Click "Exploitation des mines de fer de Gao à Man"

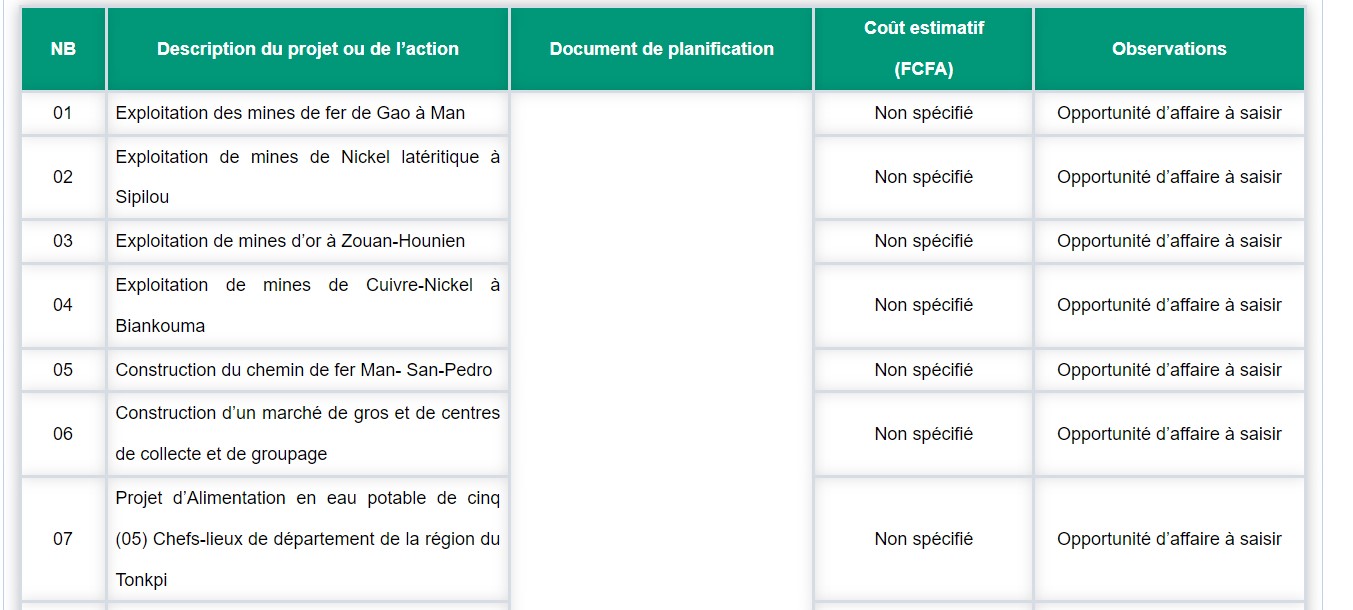point(290,113)
